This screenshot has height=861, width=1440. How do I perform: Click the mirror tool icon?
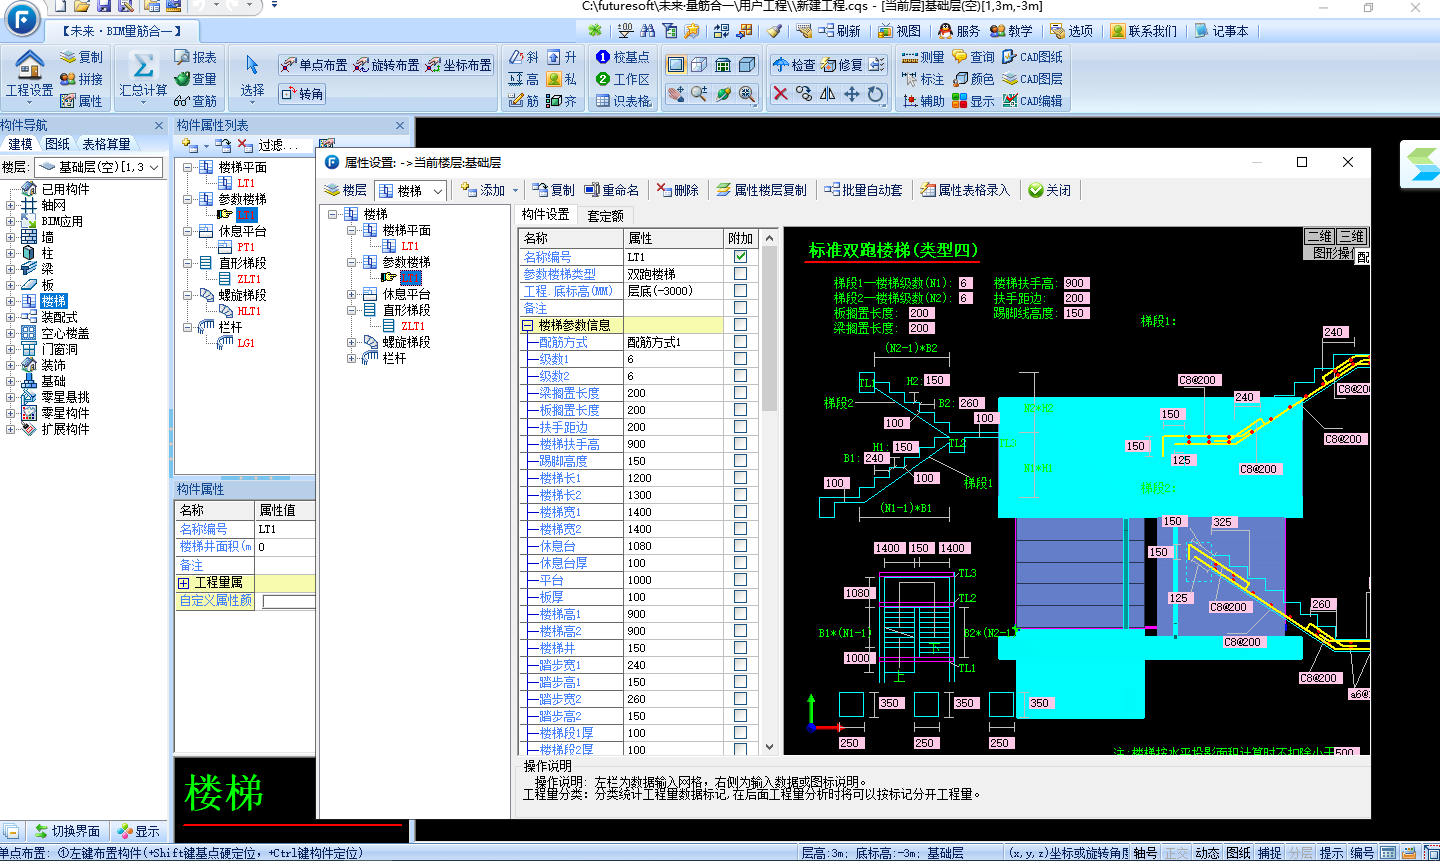pos(827,93)
